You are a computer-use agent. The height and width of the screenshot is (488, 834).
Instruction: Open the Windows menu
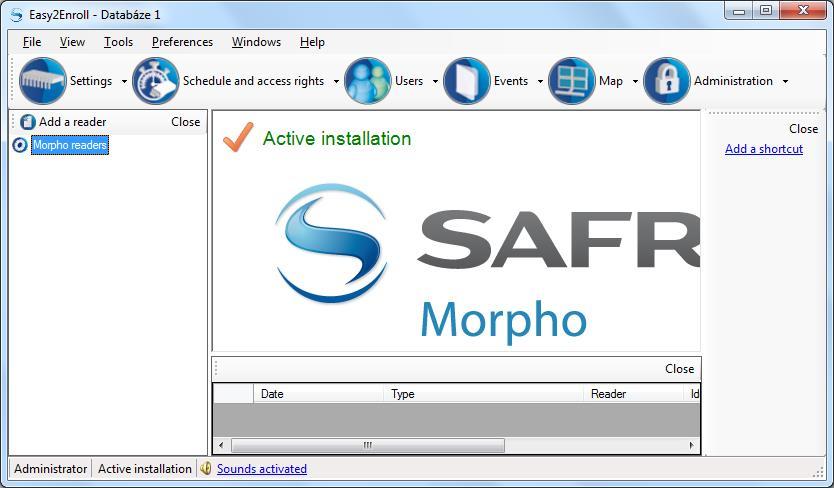[256, 42]
